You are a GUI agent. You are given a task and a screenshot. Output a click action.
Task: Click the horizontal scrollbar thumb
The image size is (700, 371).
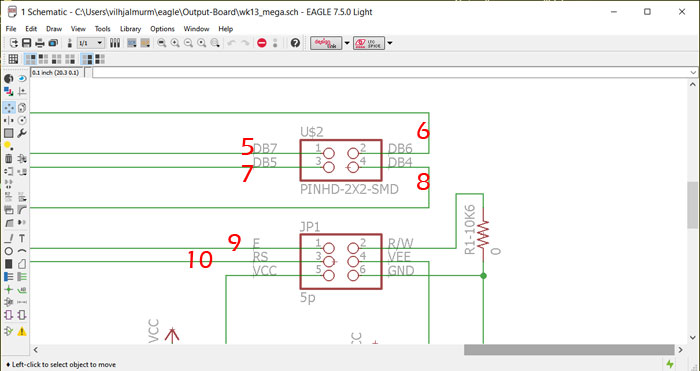[x=569, y=350]
